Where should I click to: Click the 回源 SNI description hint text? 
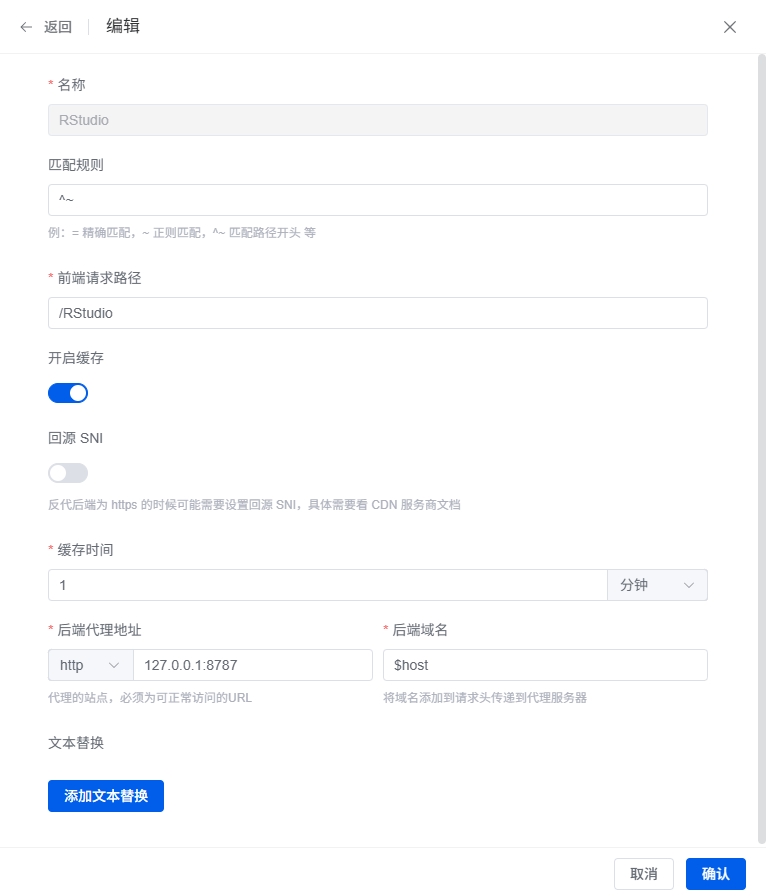(254, 505)
